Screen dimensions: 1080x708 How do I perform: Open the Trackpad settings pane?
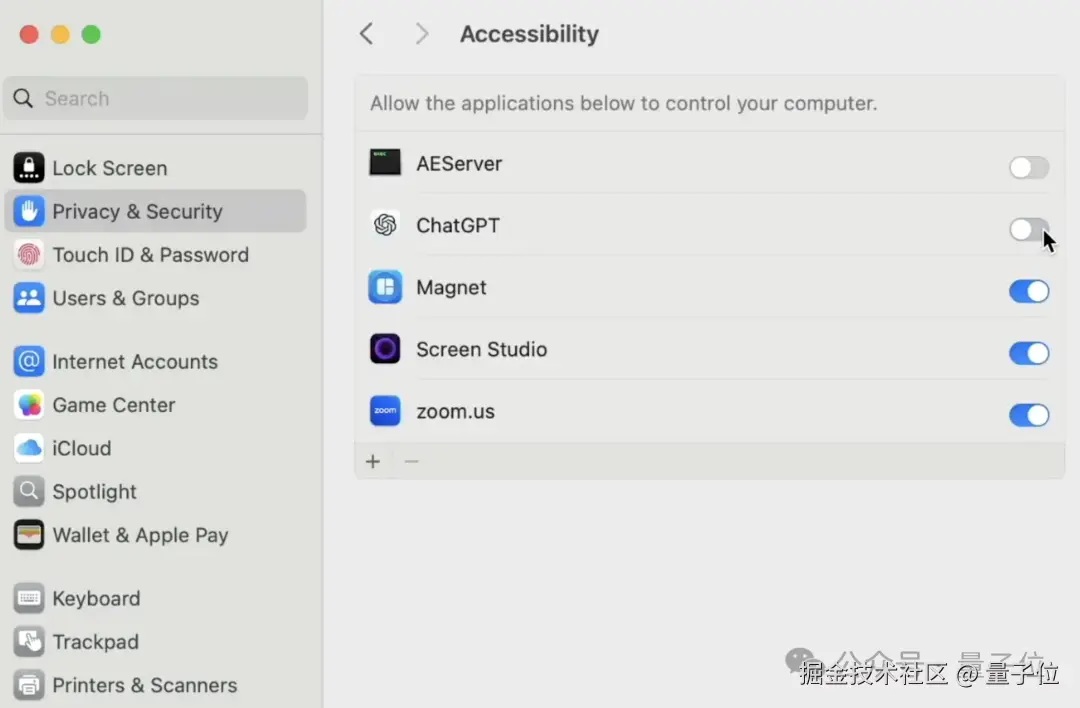coord(95,642)
